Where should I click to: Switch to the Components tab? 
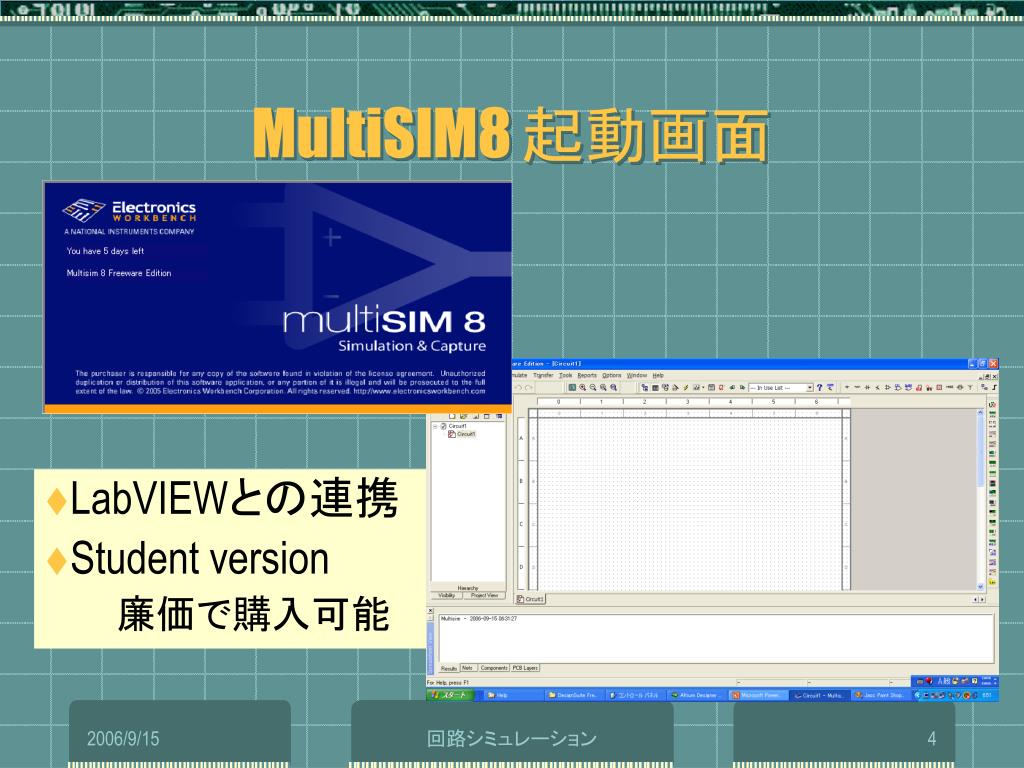coord(494,668)
